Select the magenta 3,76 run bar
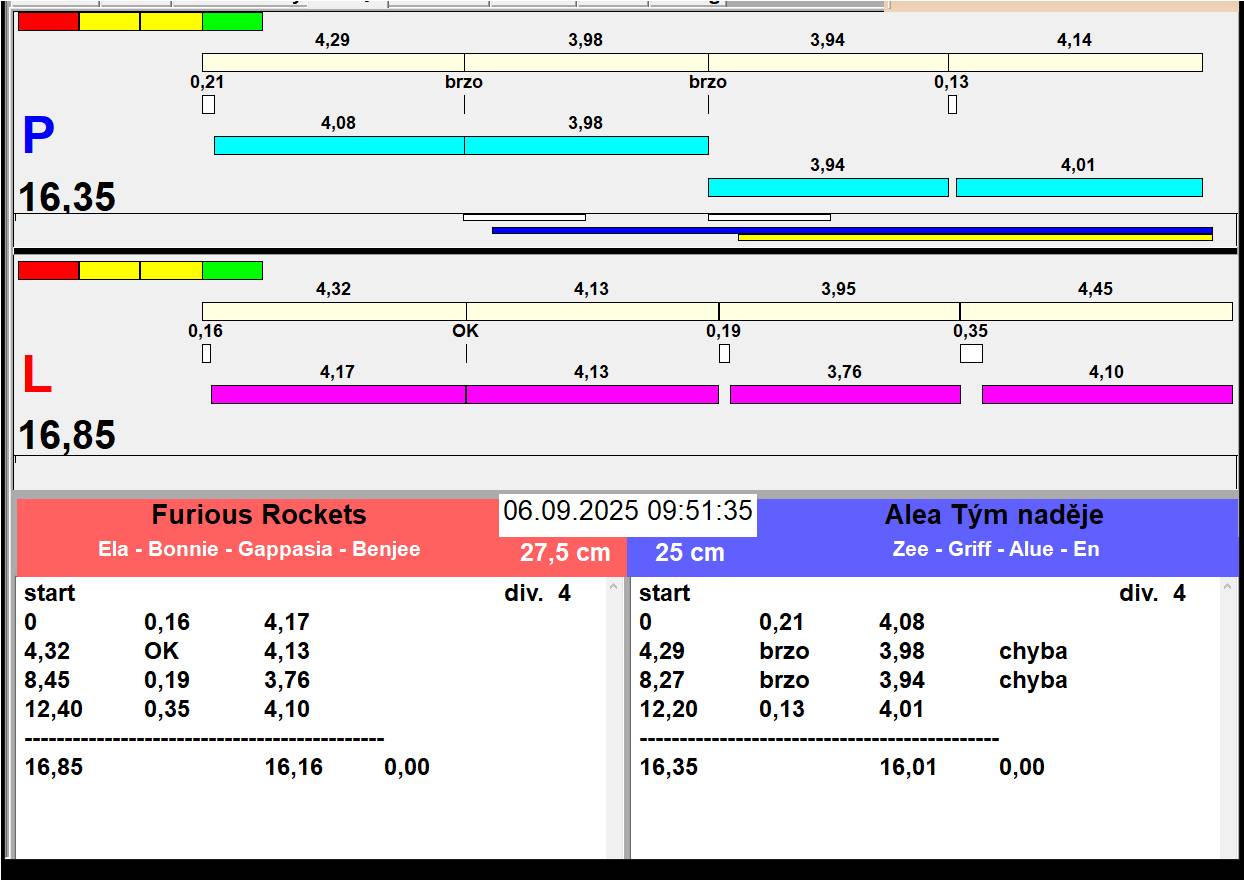This screenshot has width=1244, height=880. [844, 395]
